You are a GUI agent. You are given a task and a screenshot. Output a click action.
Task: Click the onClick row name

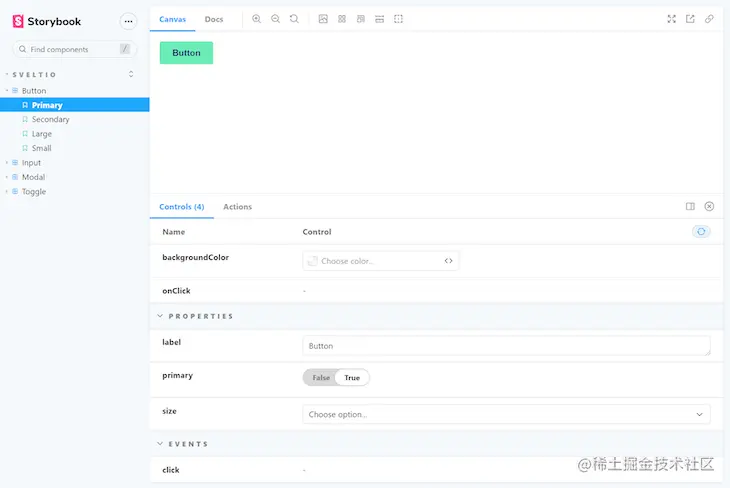coord(176,291)
